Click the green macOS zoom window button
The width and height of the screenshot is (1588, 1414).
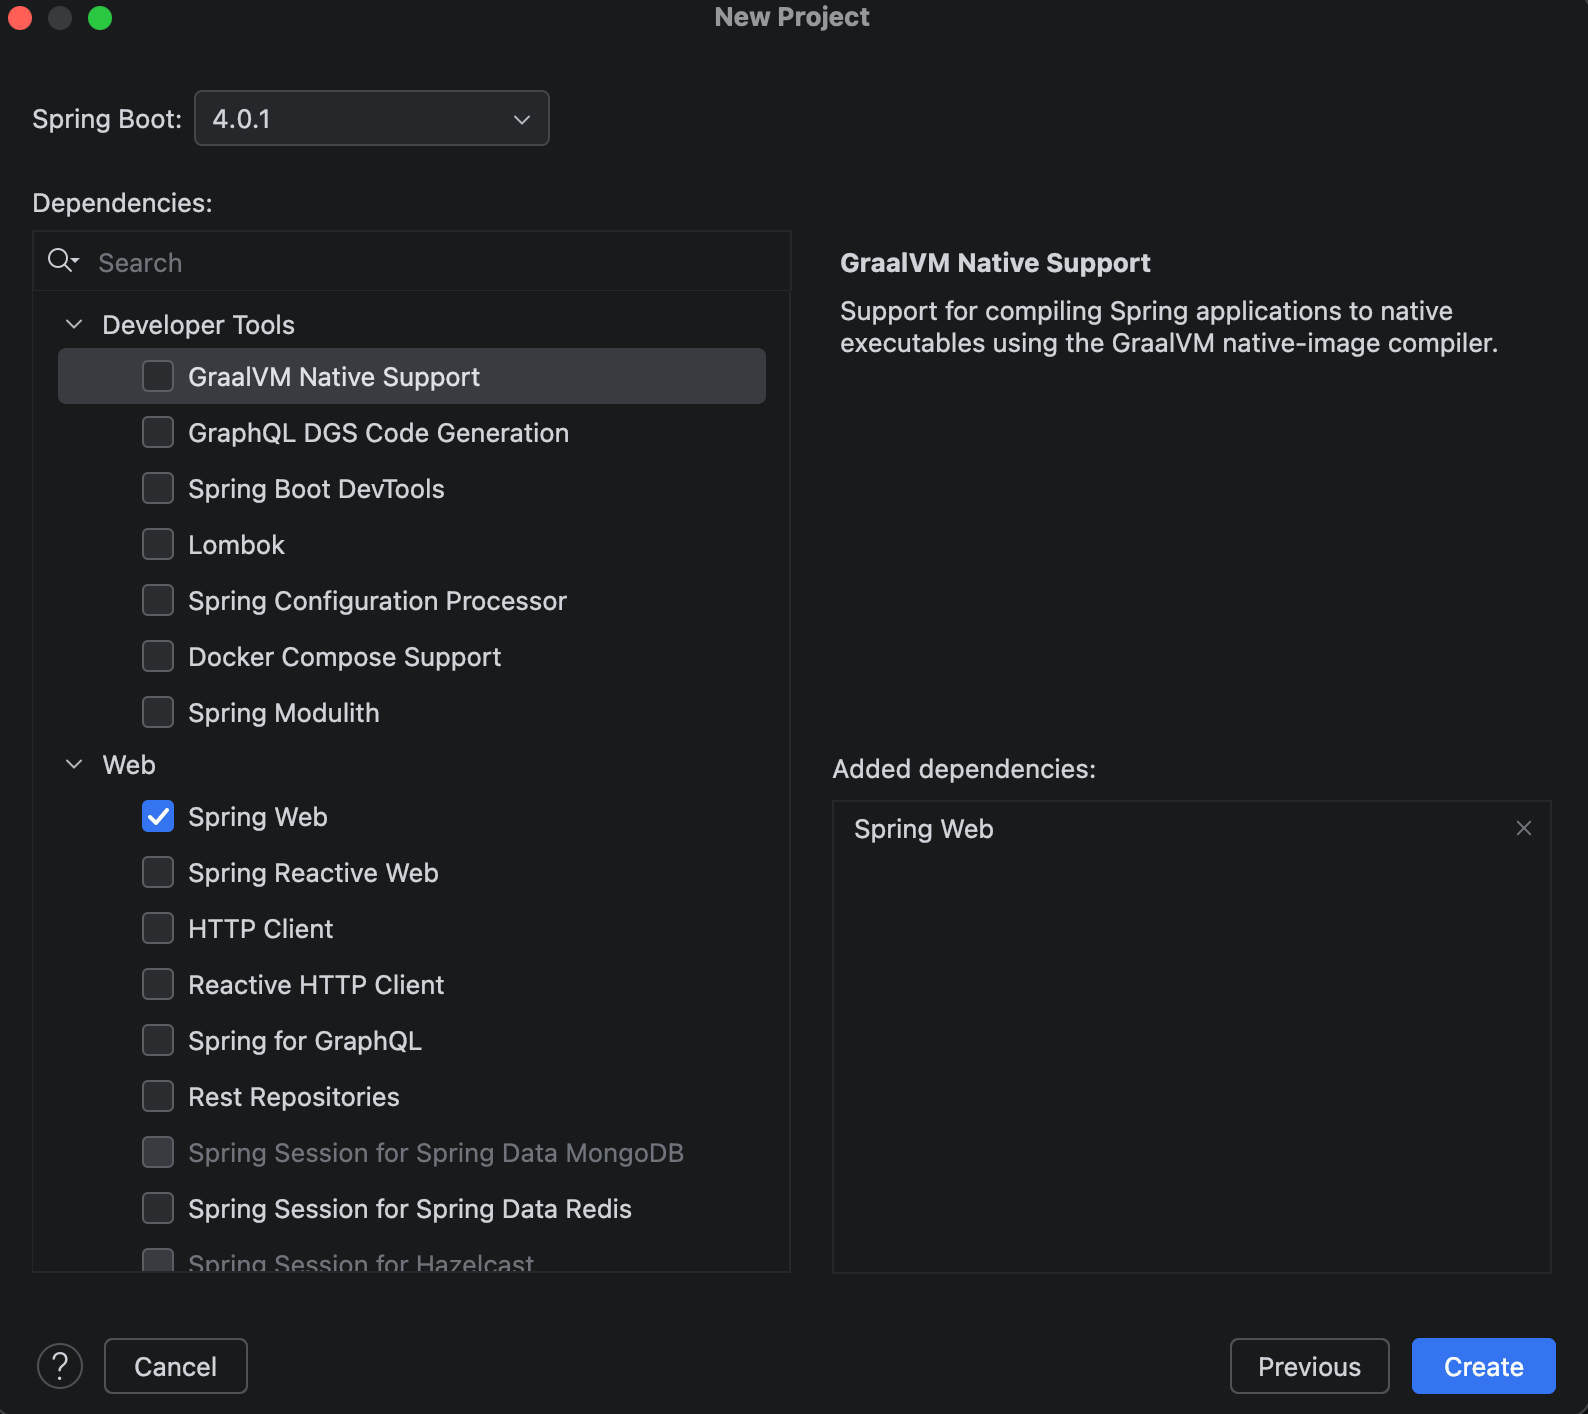click(x=100, y=18)
